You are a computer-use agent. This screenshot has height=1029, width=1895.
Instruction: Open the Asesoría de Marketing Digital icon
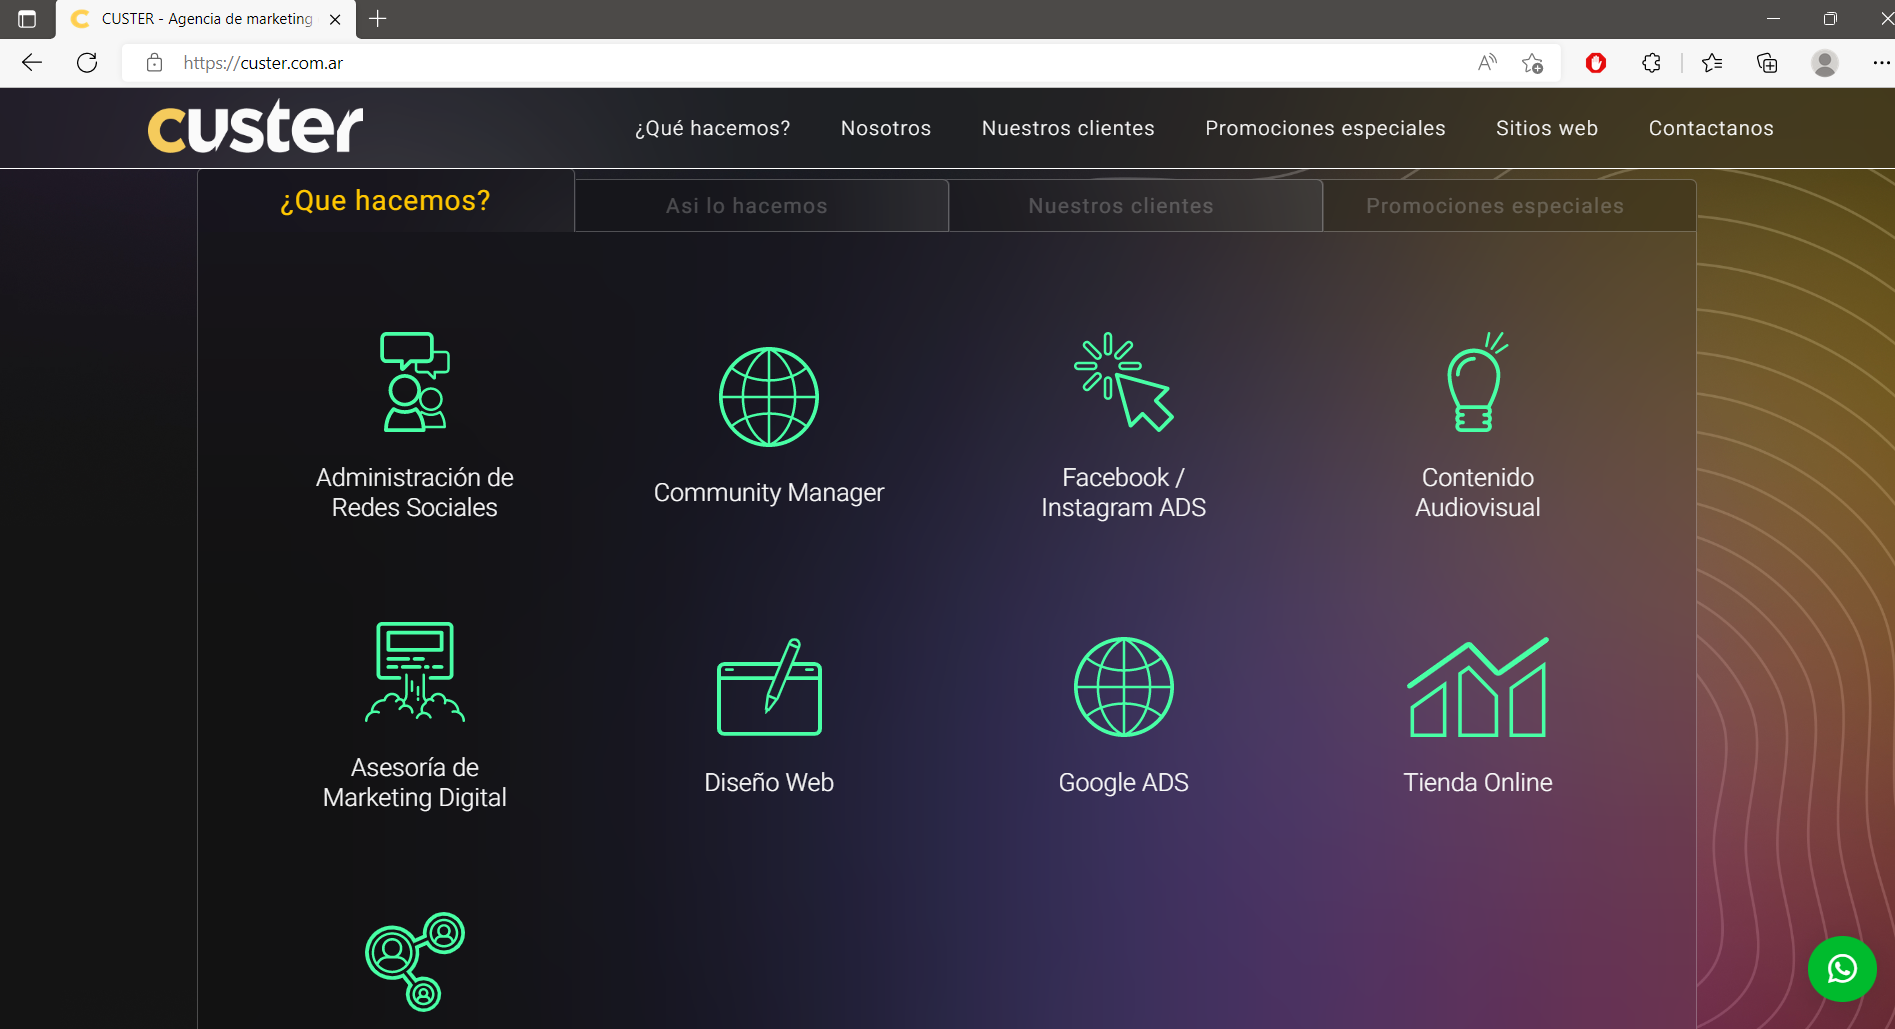click(x=415, y=672)
